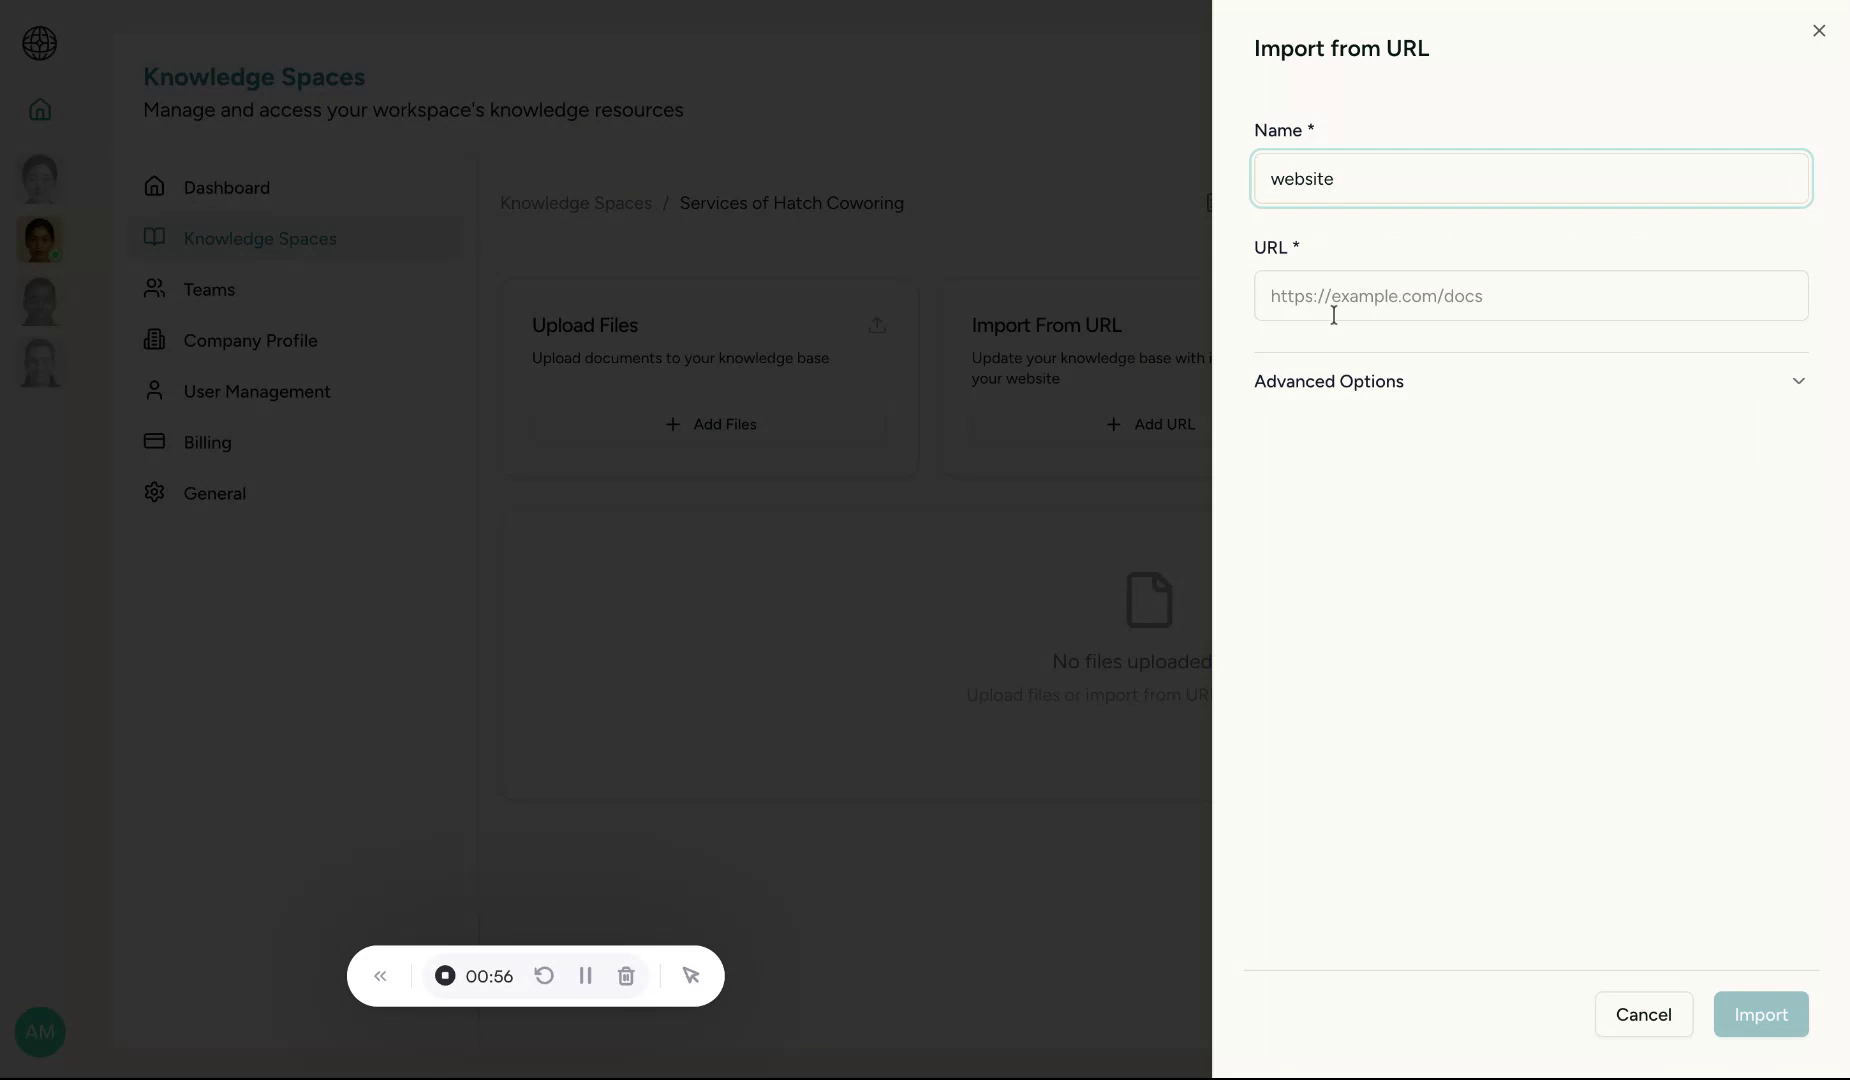Pause the screen recording
The image size is (1850, 1080).
pyautogui.click(x=587, y=977)
